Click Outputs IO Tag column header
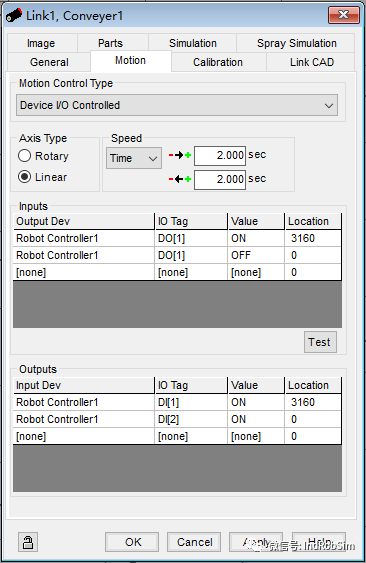Viewport: 366px width, 563px height. click(191, 385)
